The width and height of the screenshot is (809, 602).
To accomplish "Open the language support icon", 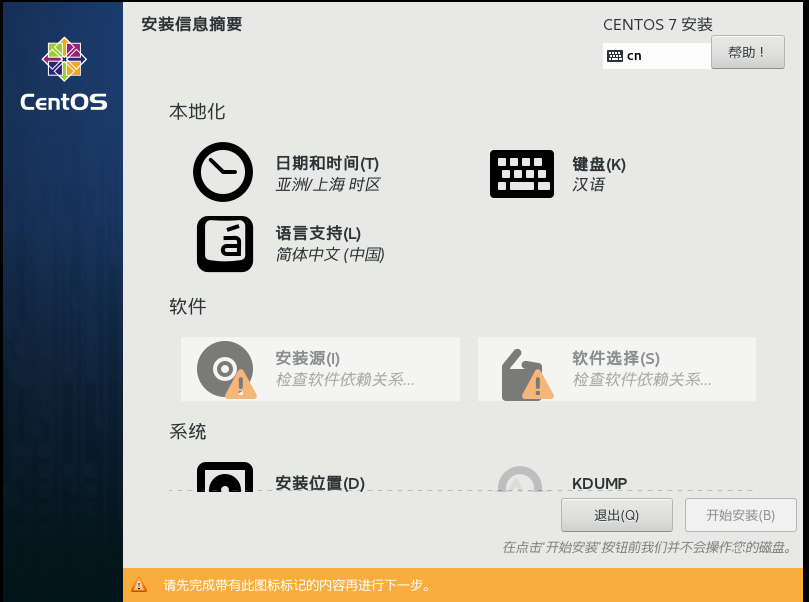I will pyautogui.click(x=225, y=243).
